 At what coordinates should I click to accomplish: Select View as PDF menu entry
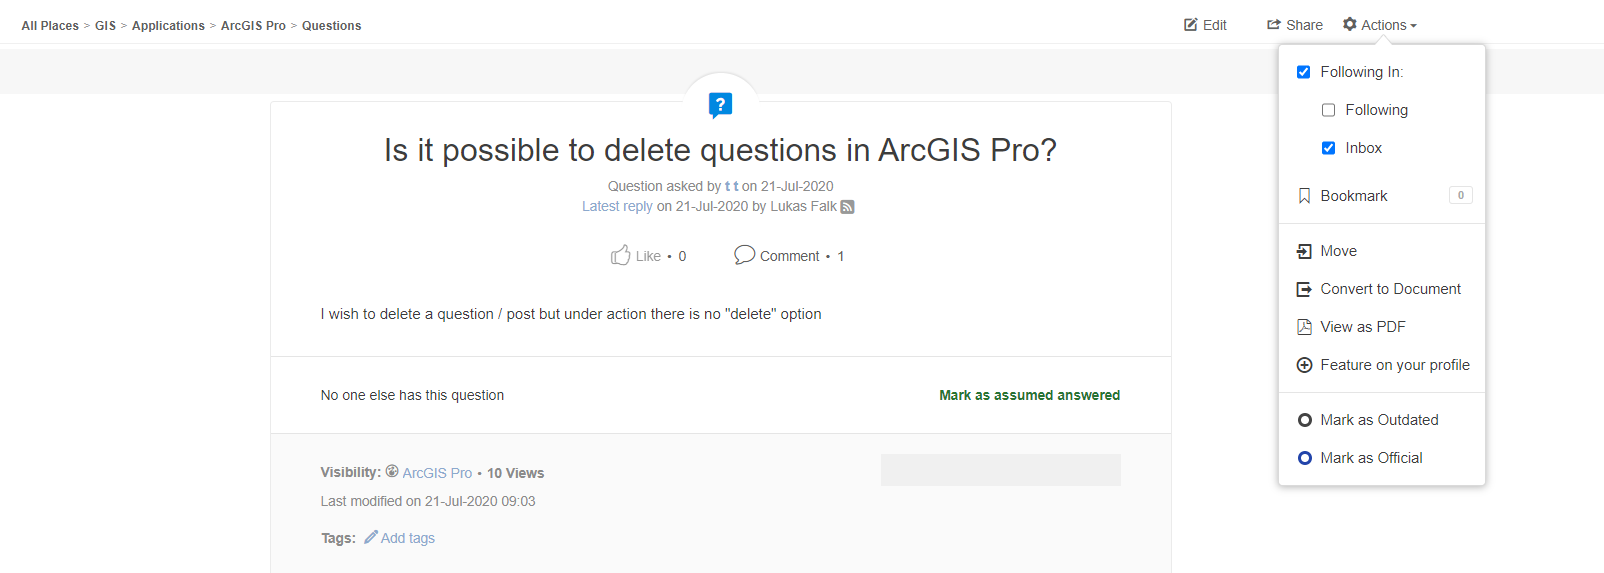(x=1362, y=327)
